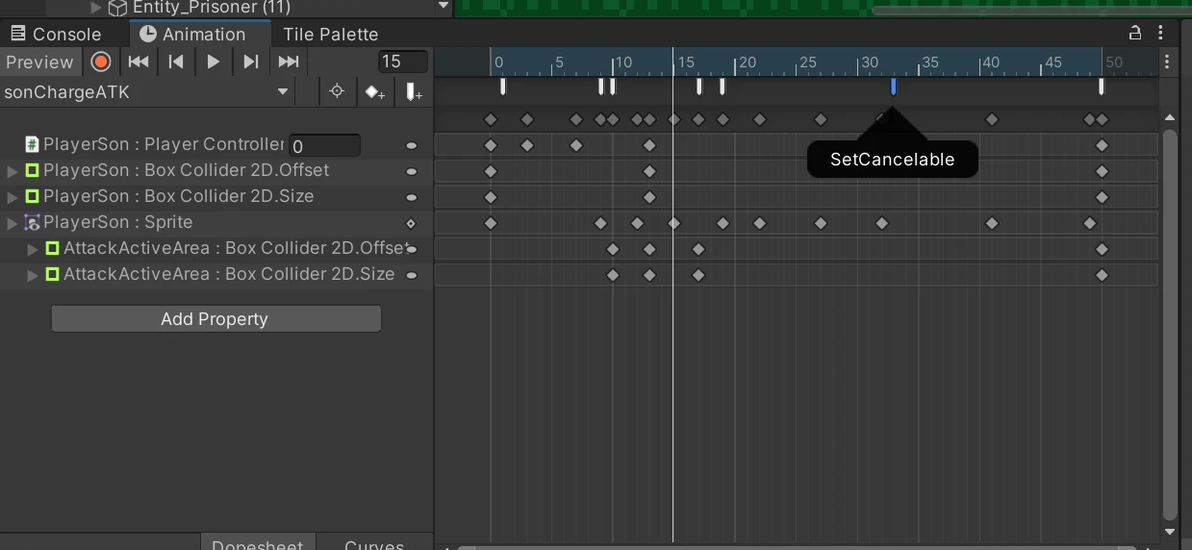Click the Player Controller value field

click(324, 146)
